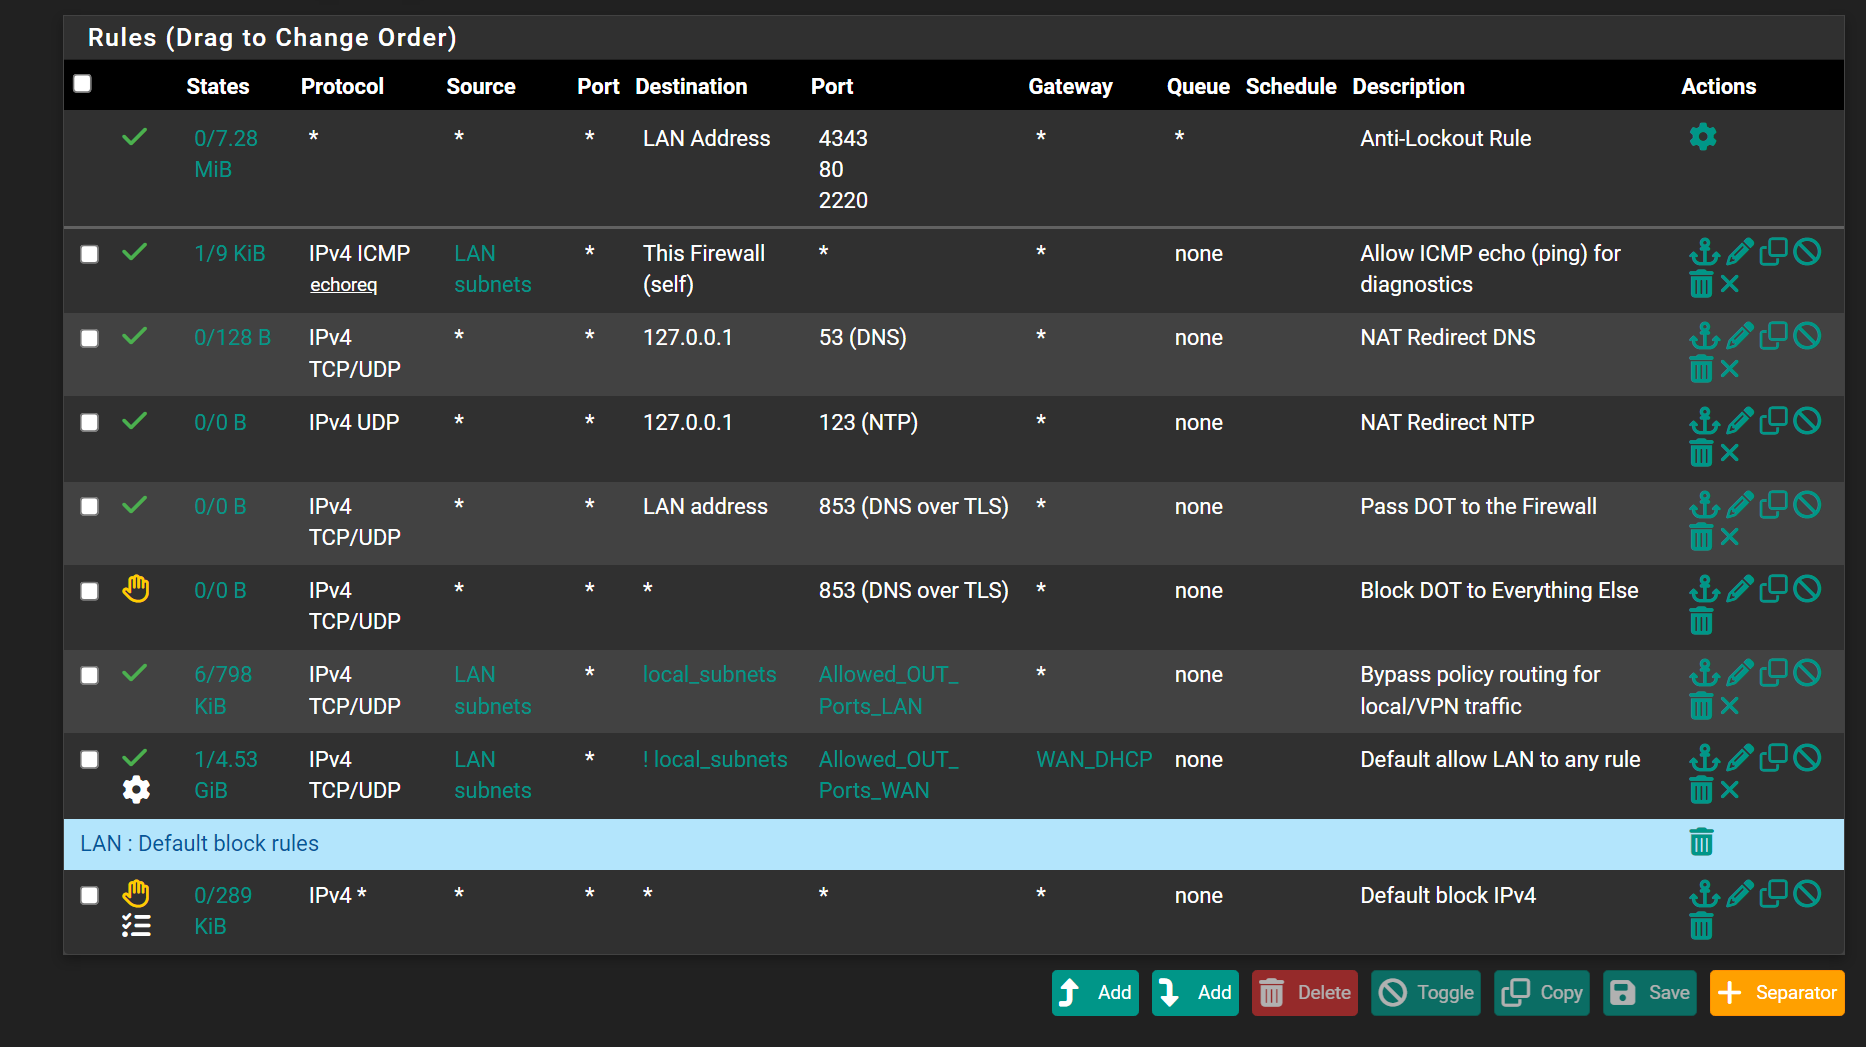This screenshot has height=1047, width=1866.
Task: View states 0/7.28 MiB for Anti-Lockout Rule
Action: 226,153
